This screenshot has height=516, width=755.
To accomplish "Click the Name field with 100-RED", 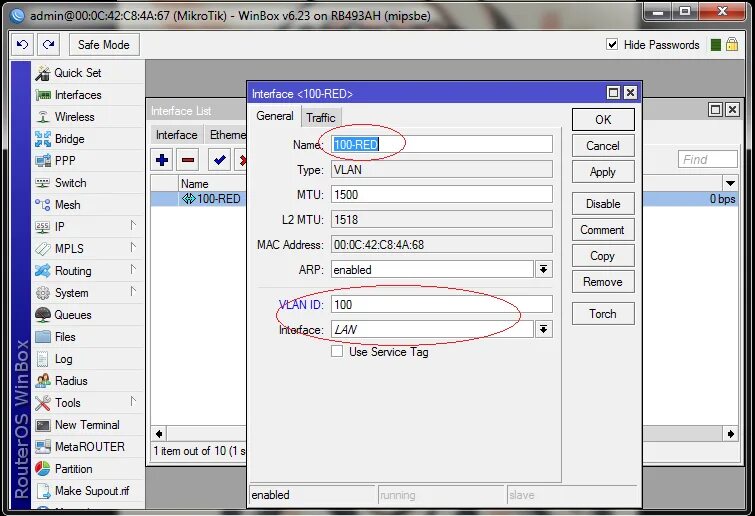I will (442, 144).
